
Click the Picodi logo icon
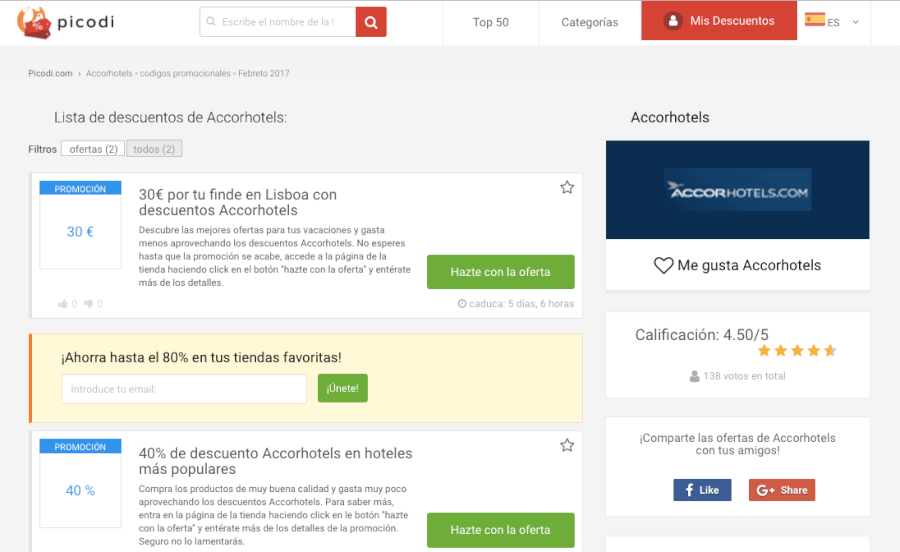[34, 22]
